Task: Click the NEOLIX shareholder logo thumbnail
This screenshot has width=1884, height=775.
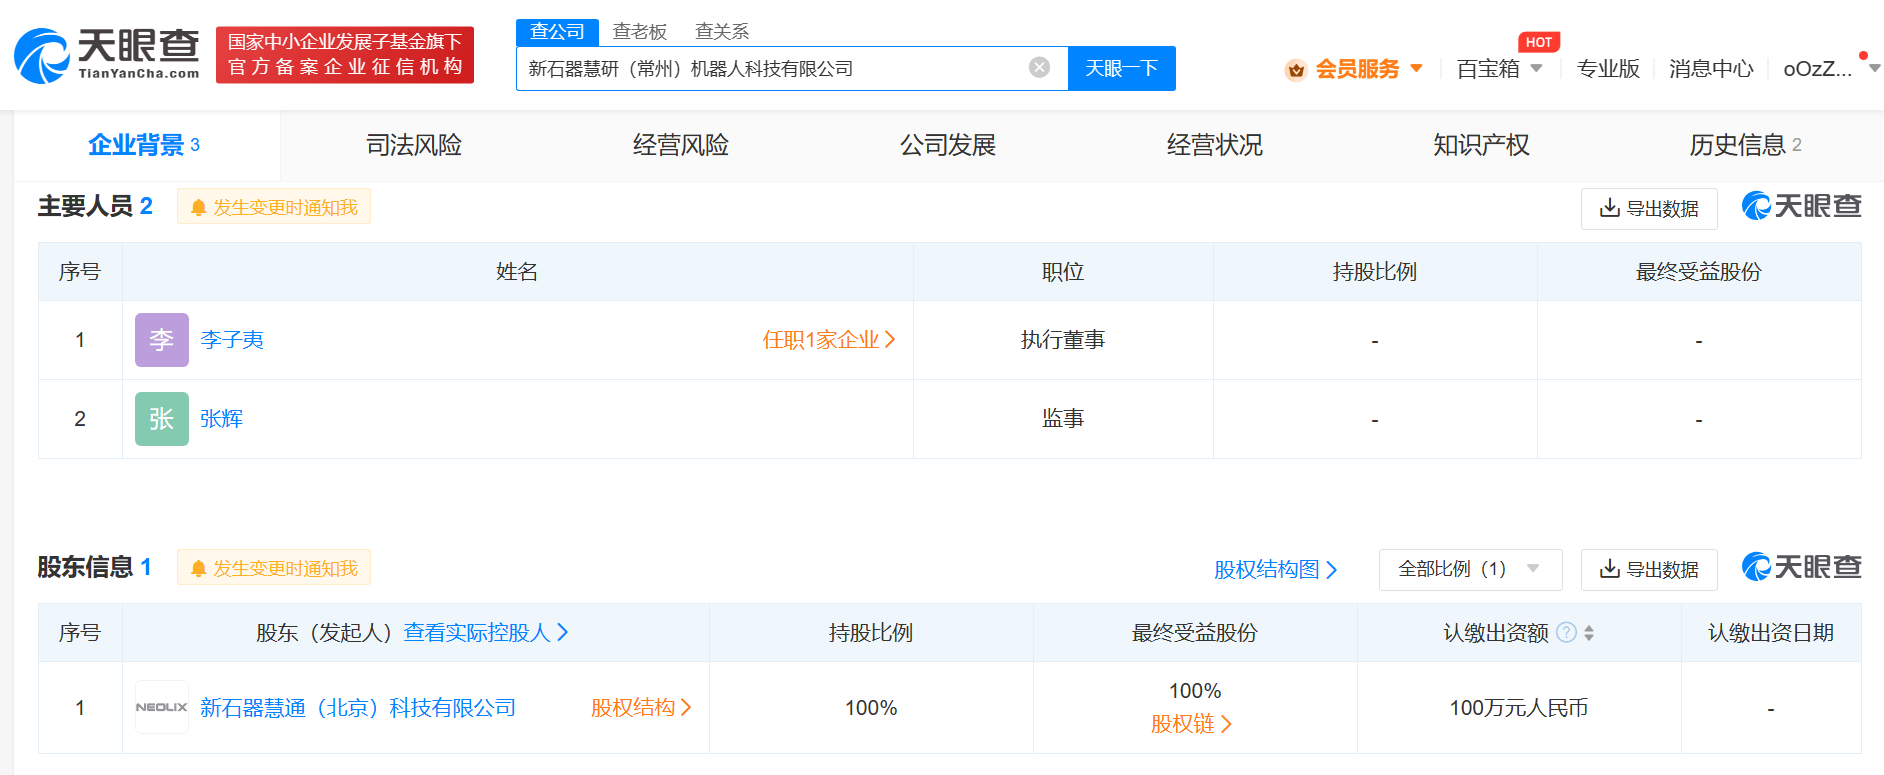Action: tap(161, 707)
